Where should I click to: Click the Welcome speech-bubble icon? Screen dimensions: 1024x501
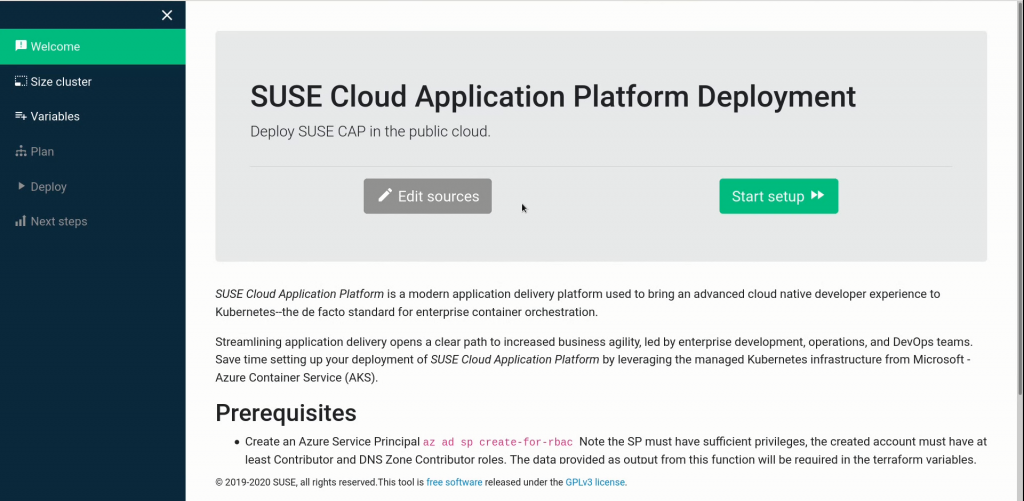[x=20, y=46]
